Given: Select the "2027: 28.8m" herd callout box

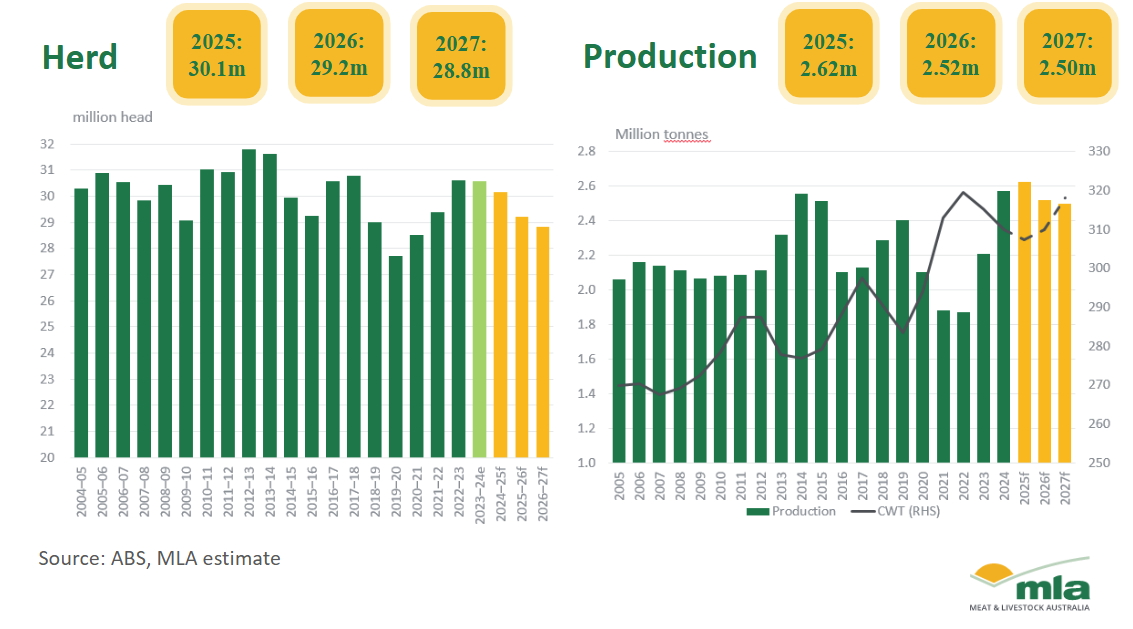Looking at the screenshot, I should pyautogui.click(x=461, y=56).
